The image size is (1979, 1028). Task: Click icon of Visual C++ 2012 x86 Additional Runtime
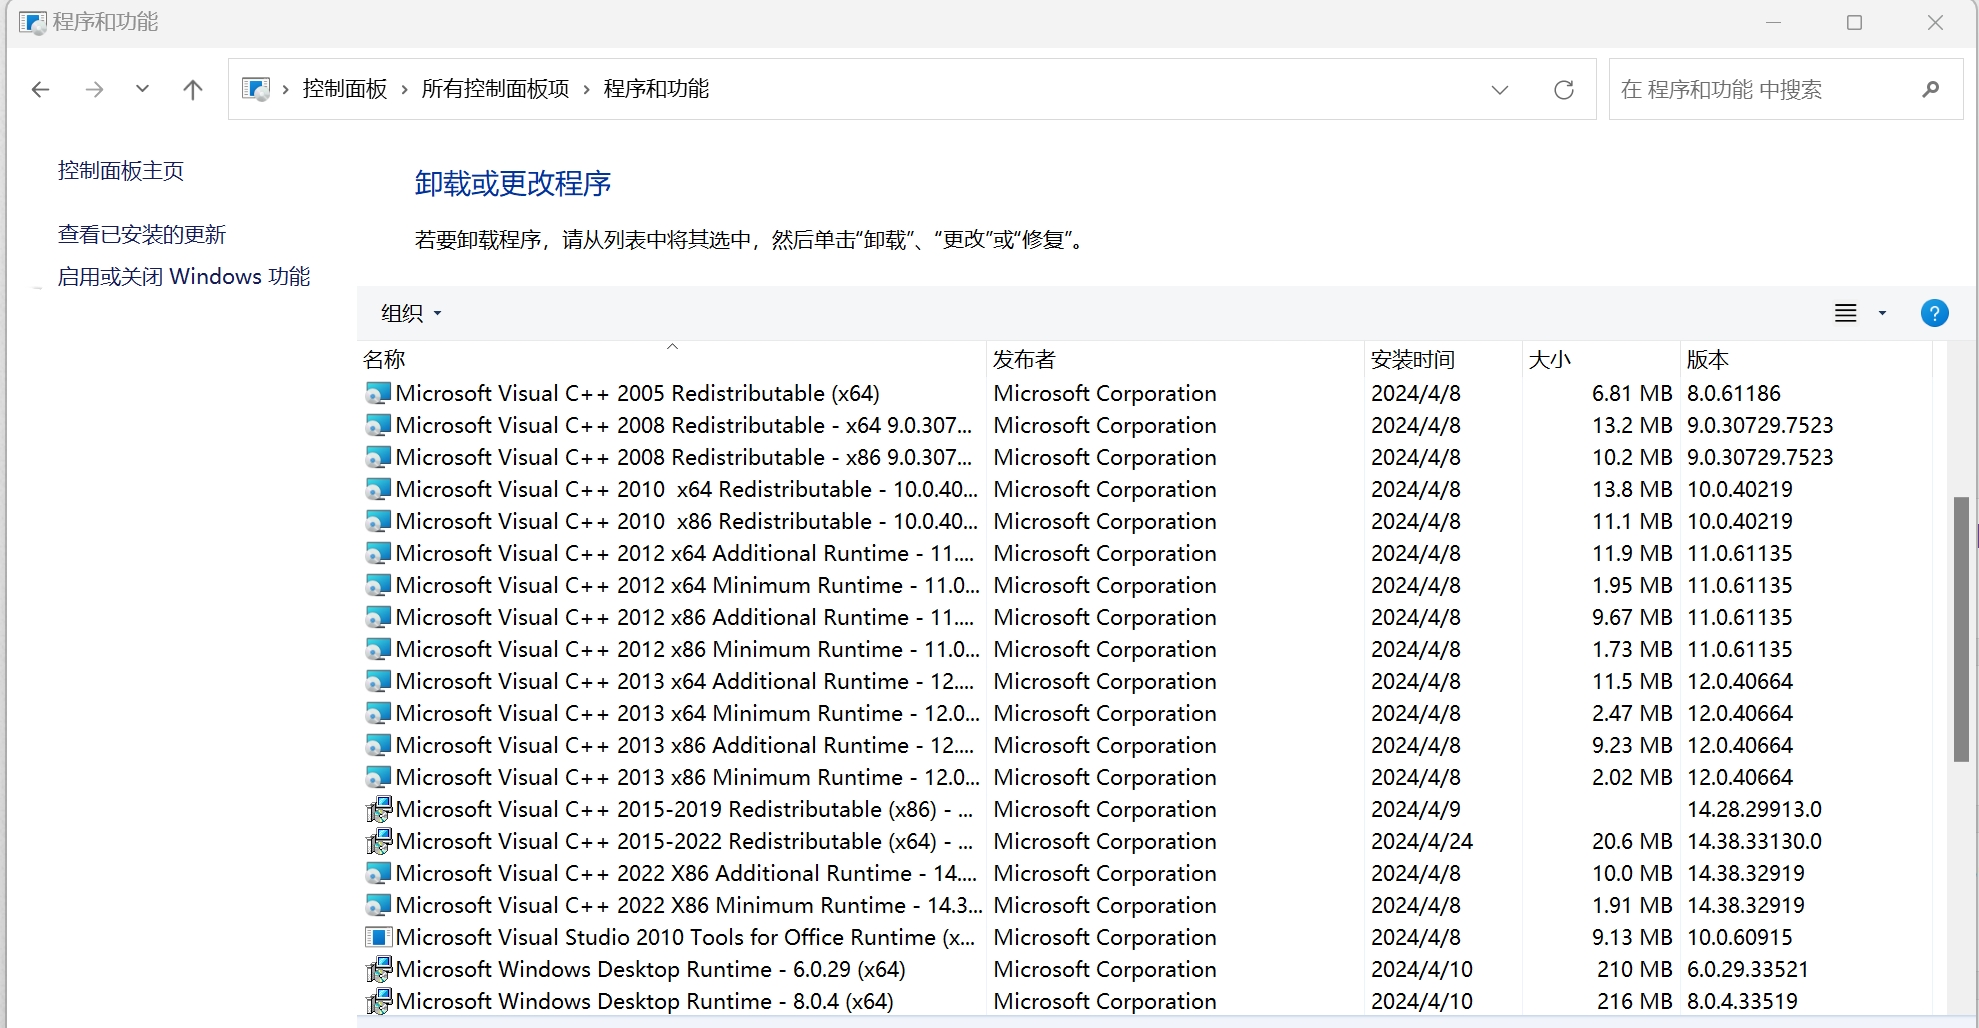click(378, 618)
